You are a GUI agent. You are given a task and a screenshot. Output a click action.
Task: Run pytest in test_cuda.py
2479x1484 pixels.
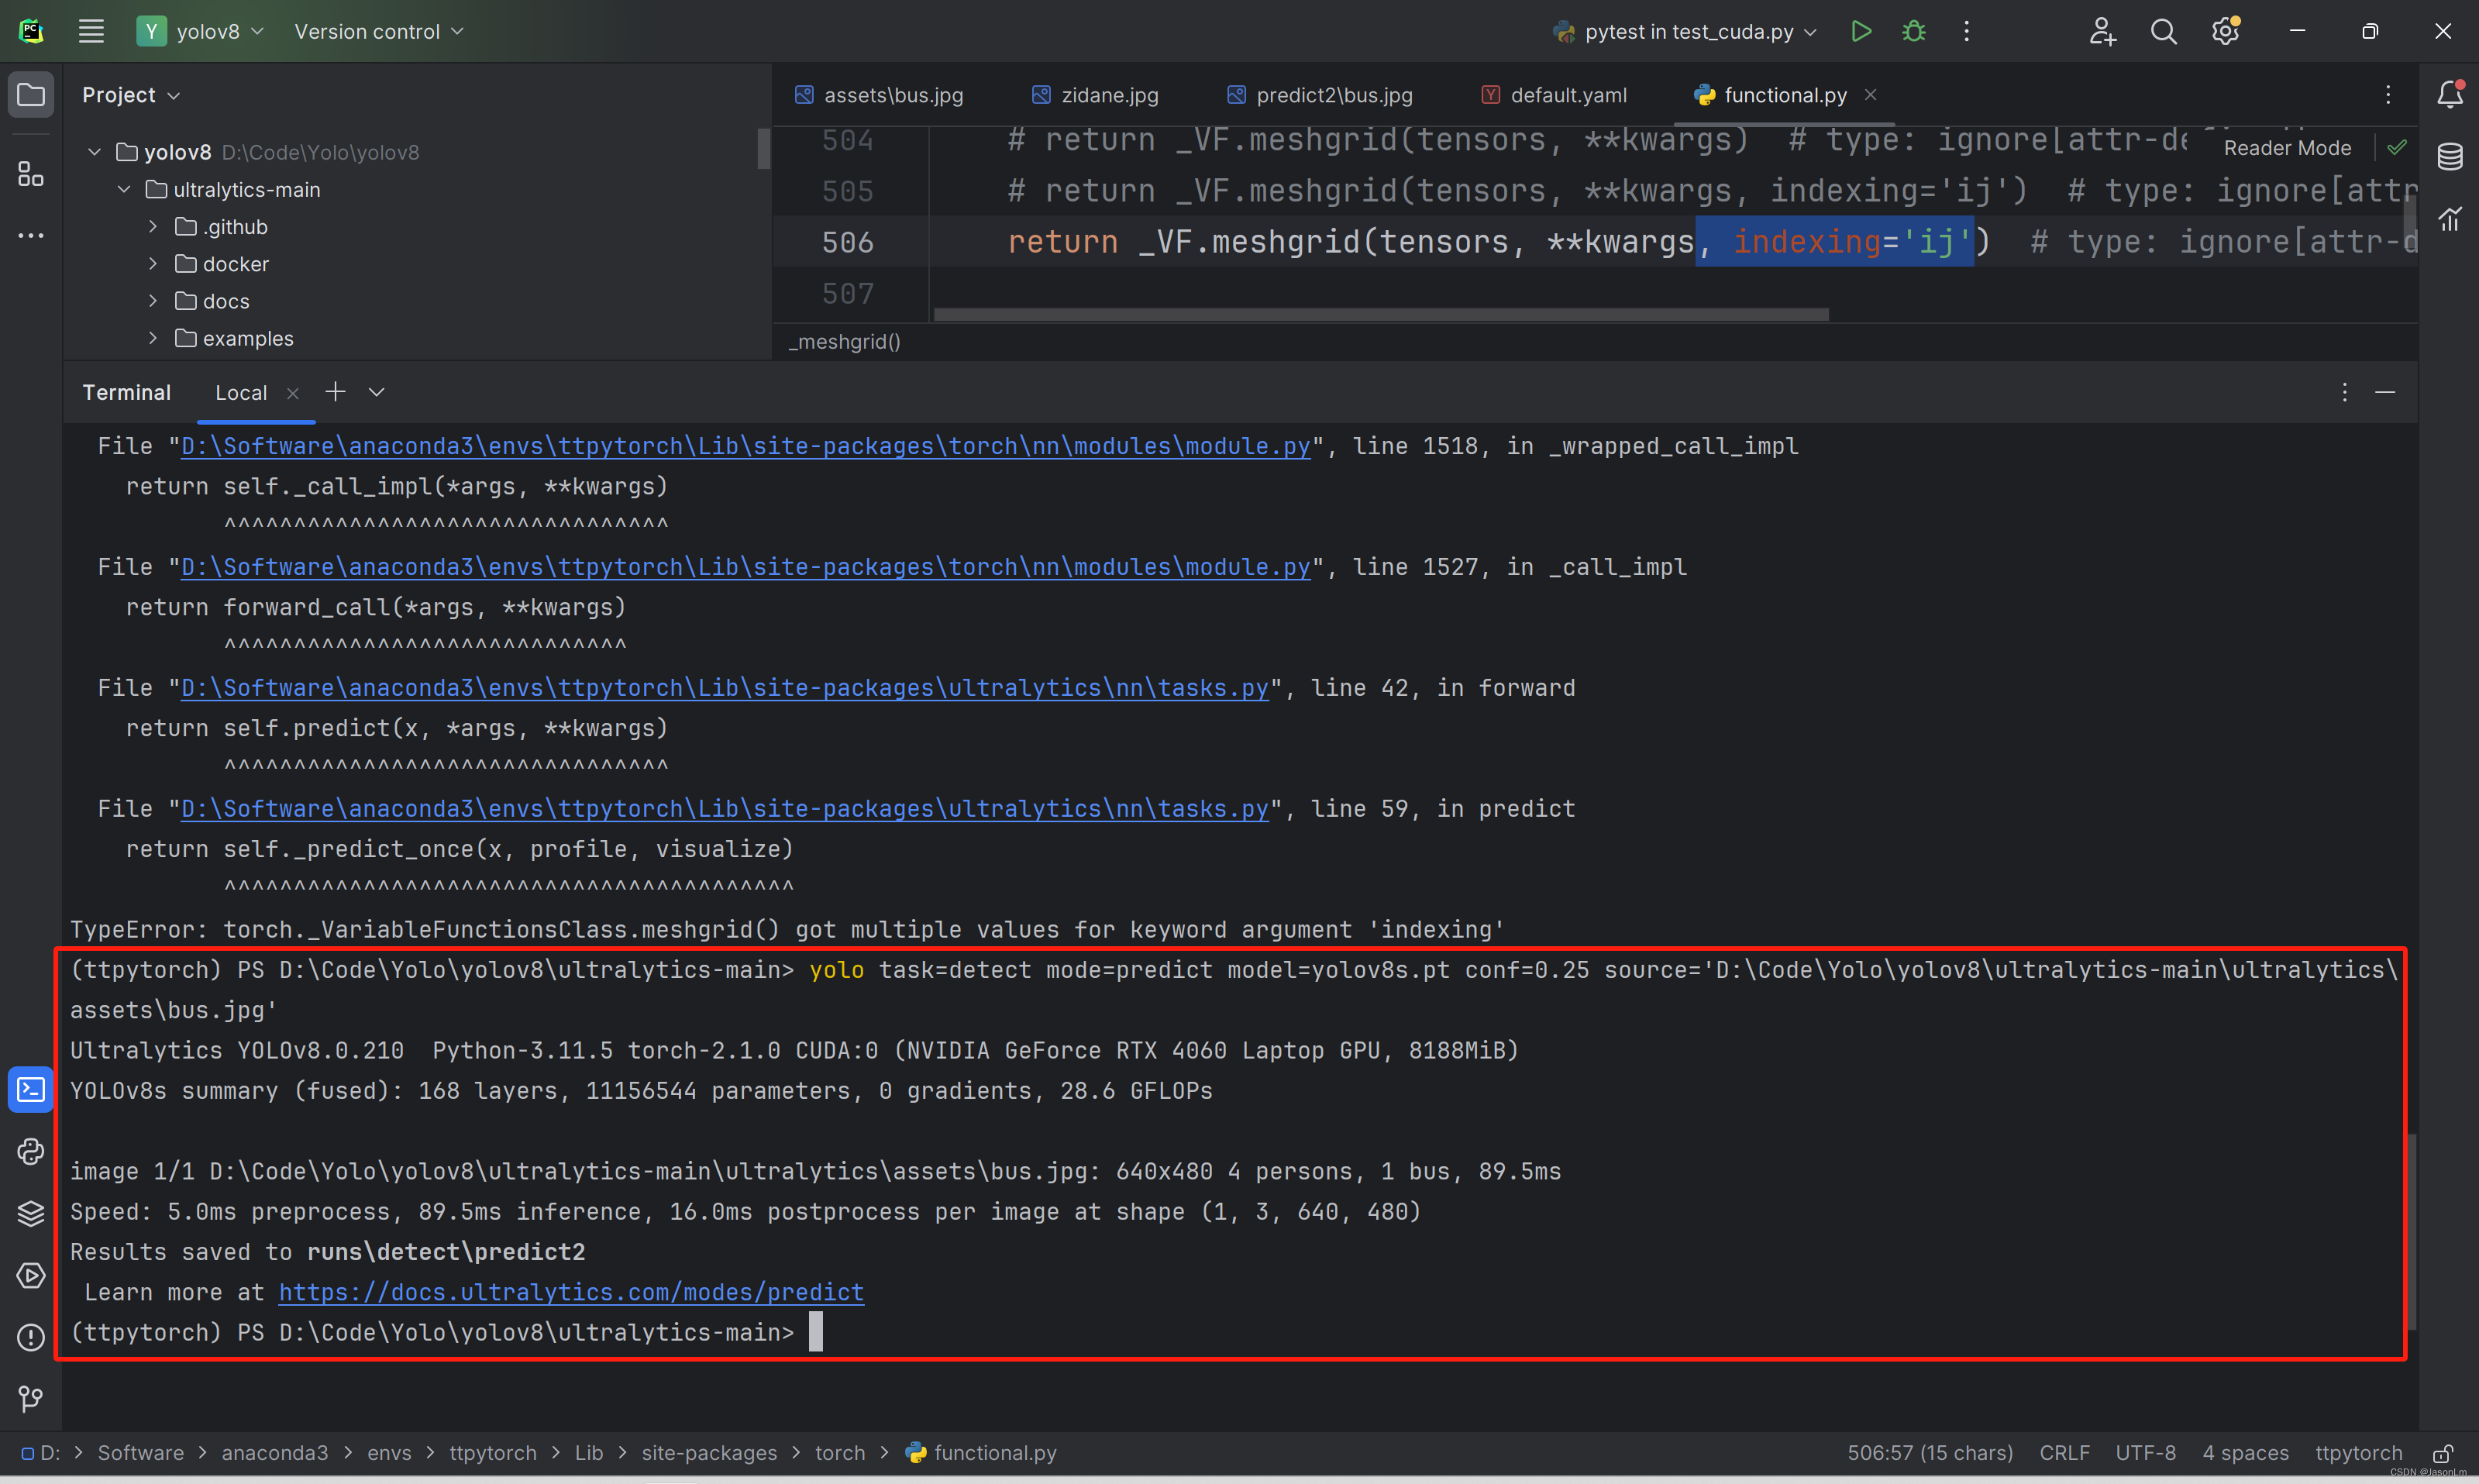coord(1861,31)
